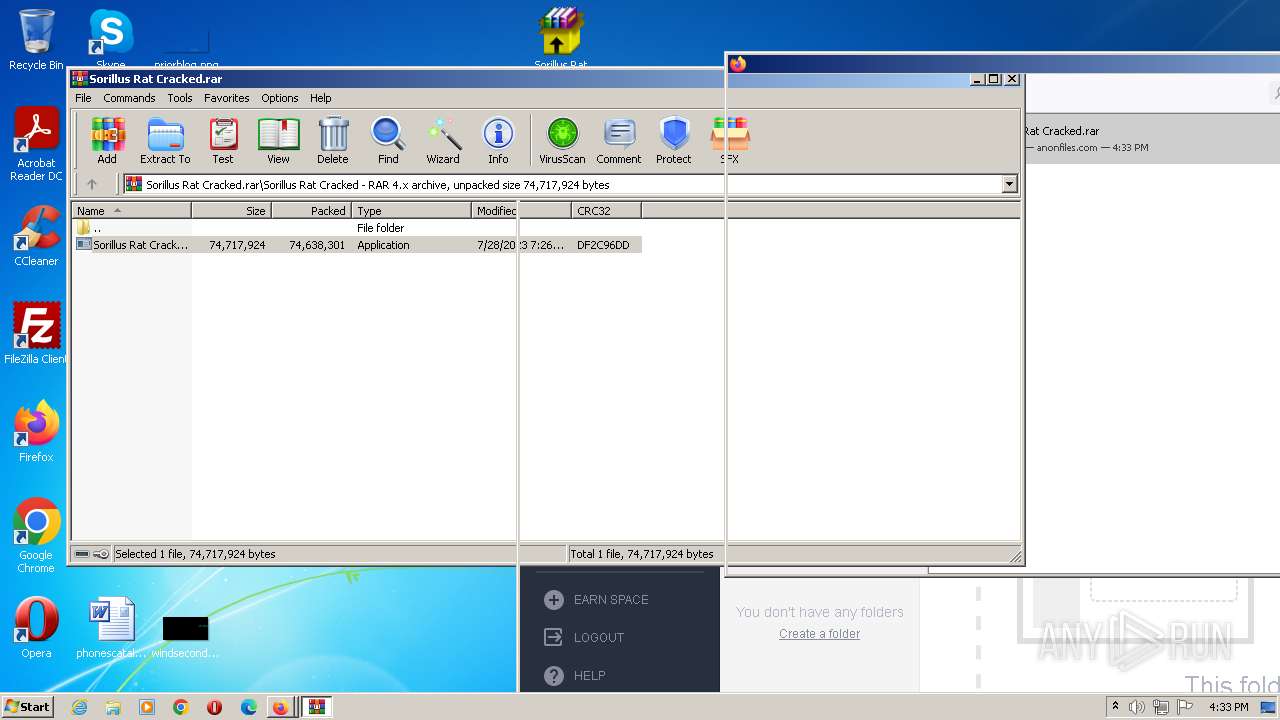Click LOGOUT in background browser page
Screen dimensions: 1280x720
tap(599, 638)
